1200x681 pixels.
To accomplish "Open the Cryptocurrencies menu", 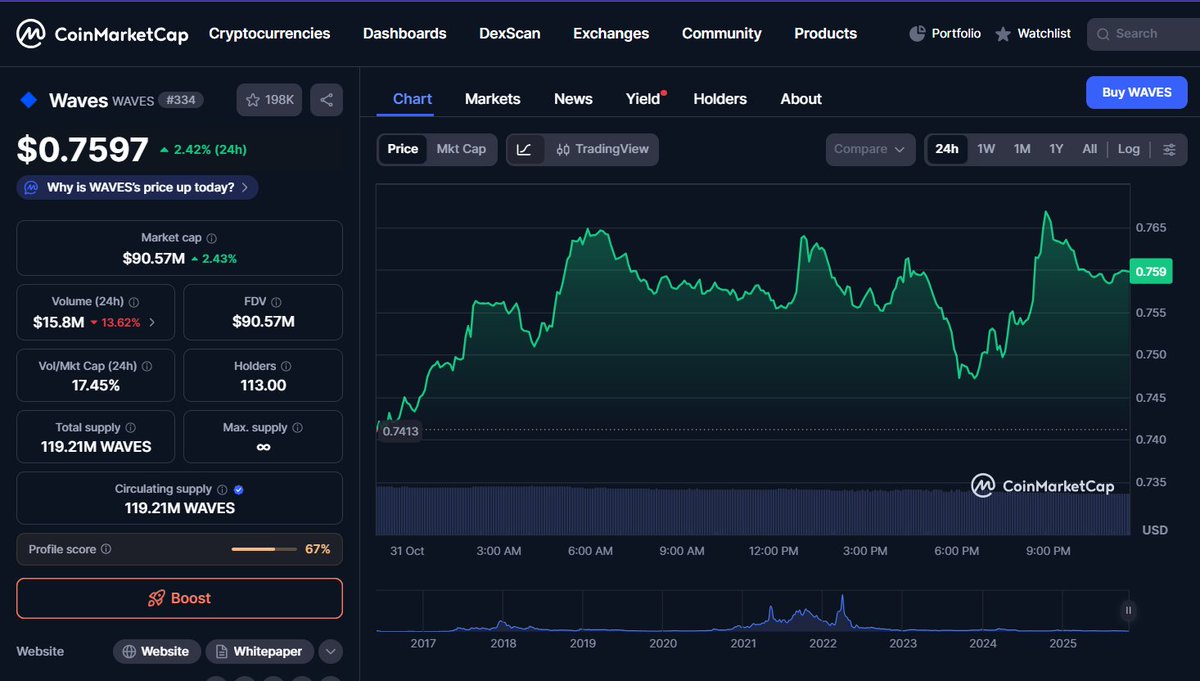I will [269, 33].
